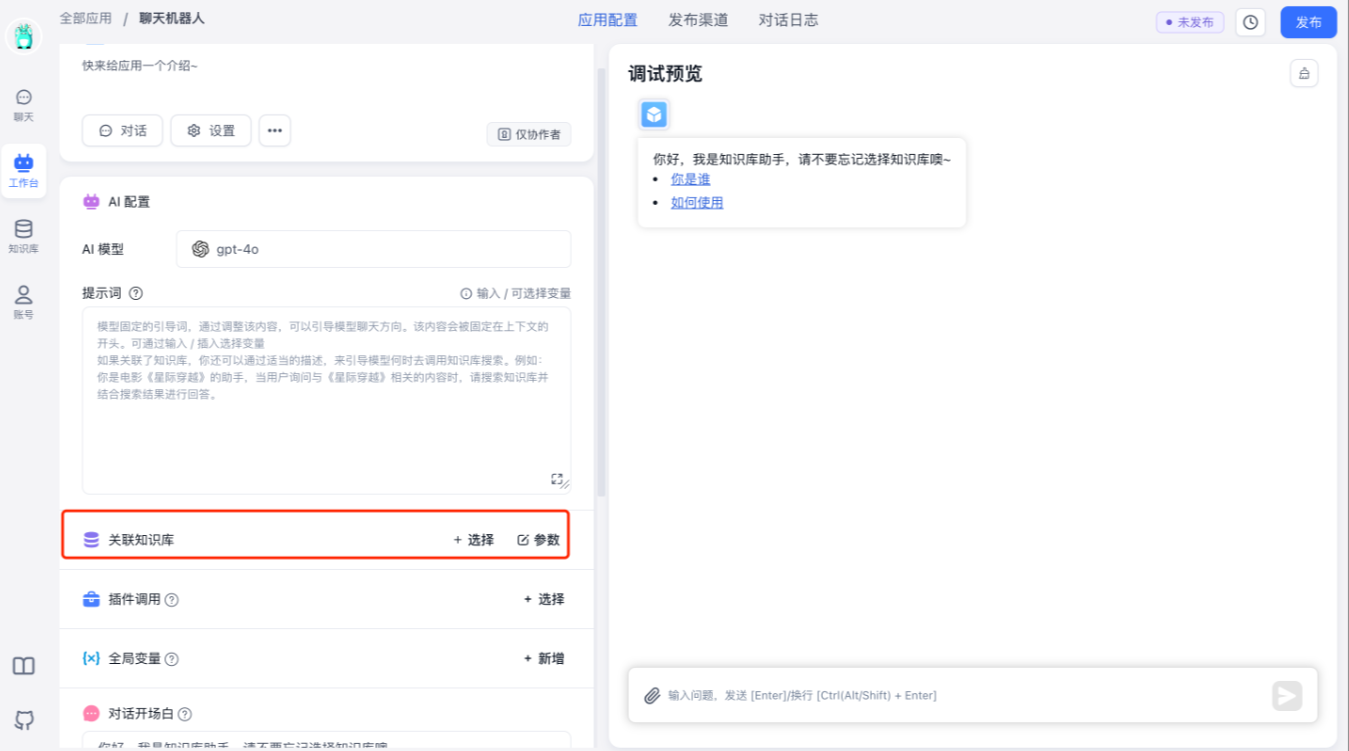Switch to the 应用配置 tab

[x=607, y=20]
